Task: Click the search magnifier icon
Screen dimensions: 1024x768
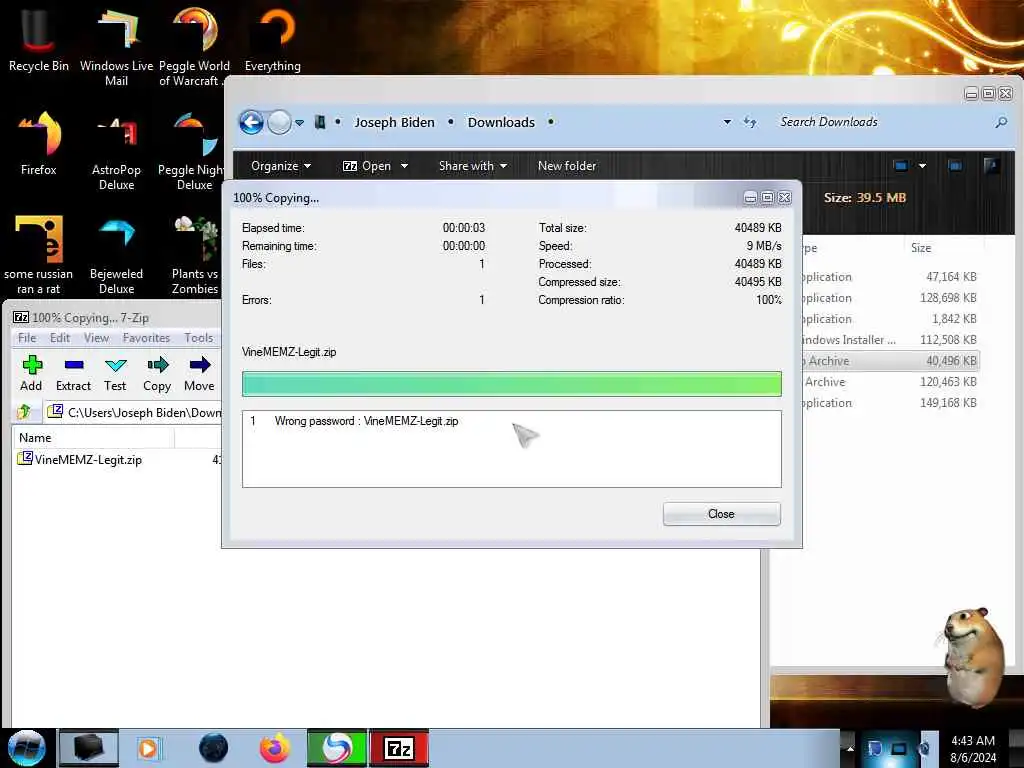Action: 1000,122
